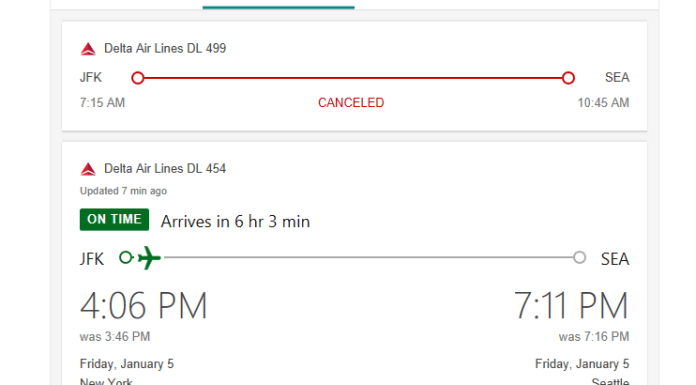Click the green ON TIME badge
This screenshot has width=696, height=385.
coord(114,219)
